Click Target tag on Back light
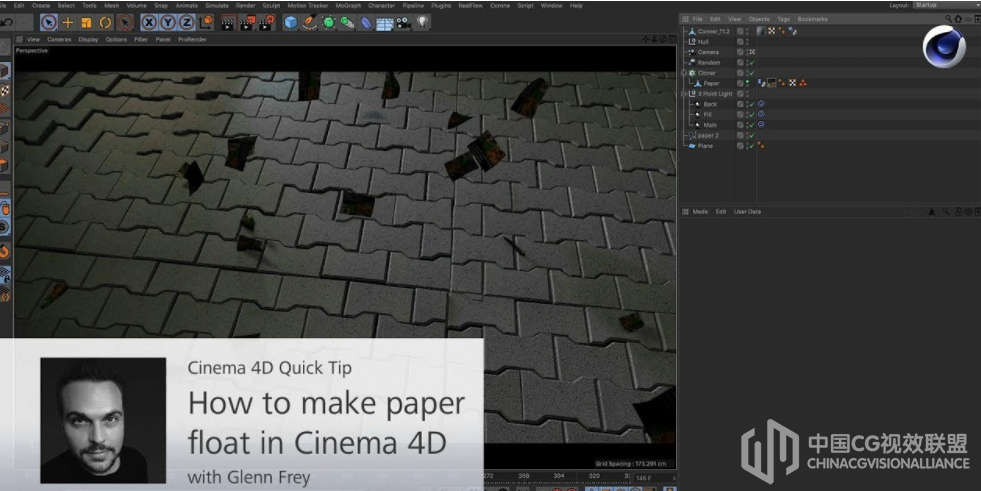The height and width of the screenshot is (491, 981). tap(761, 104)
